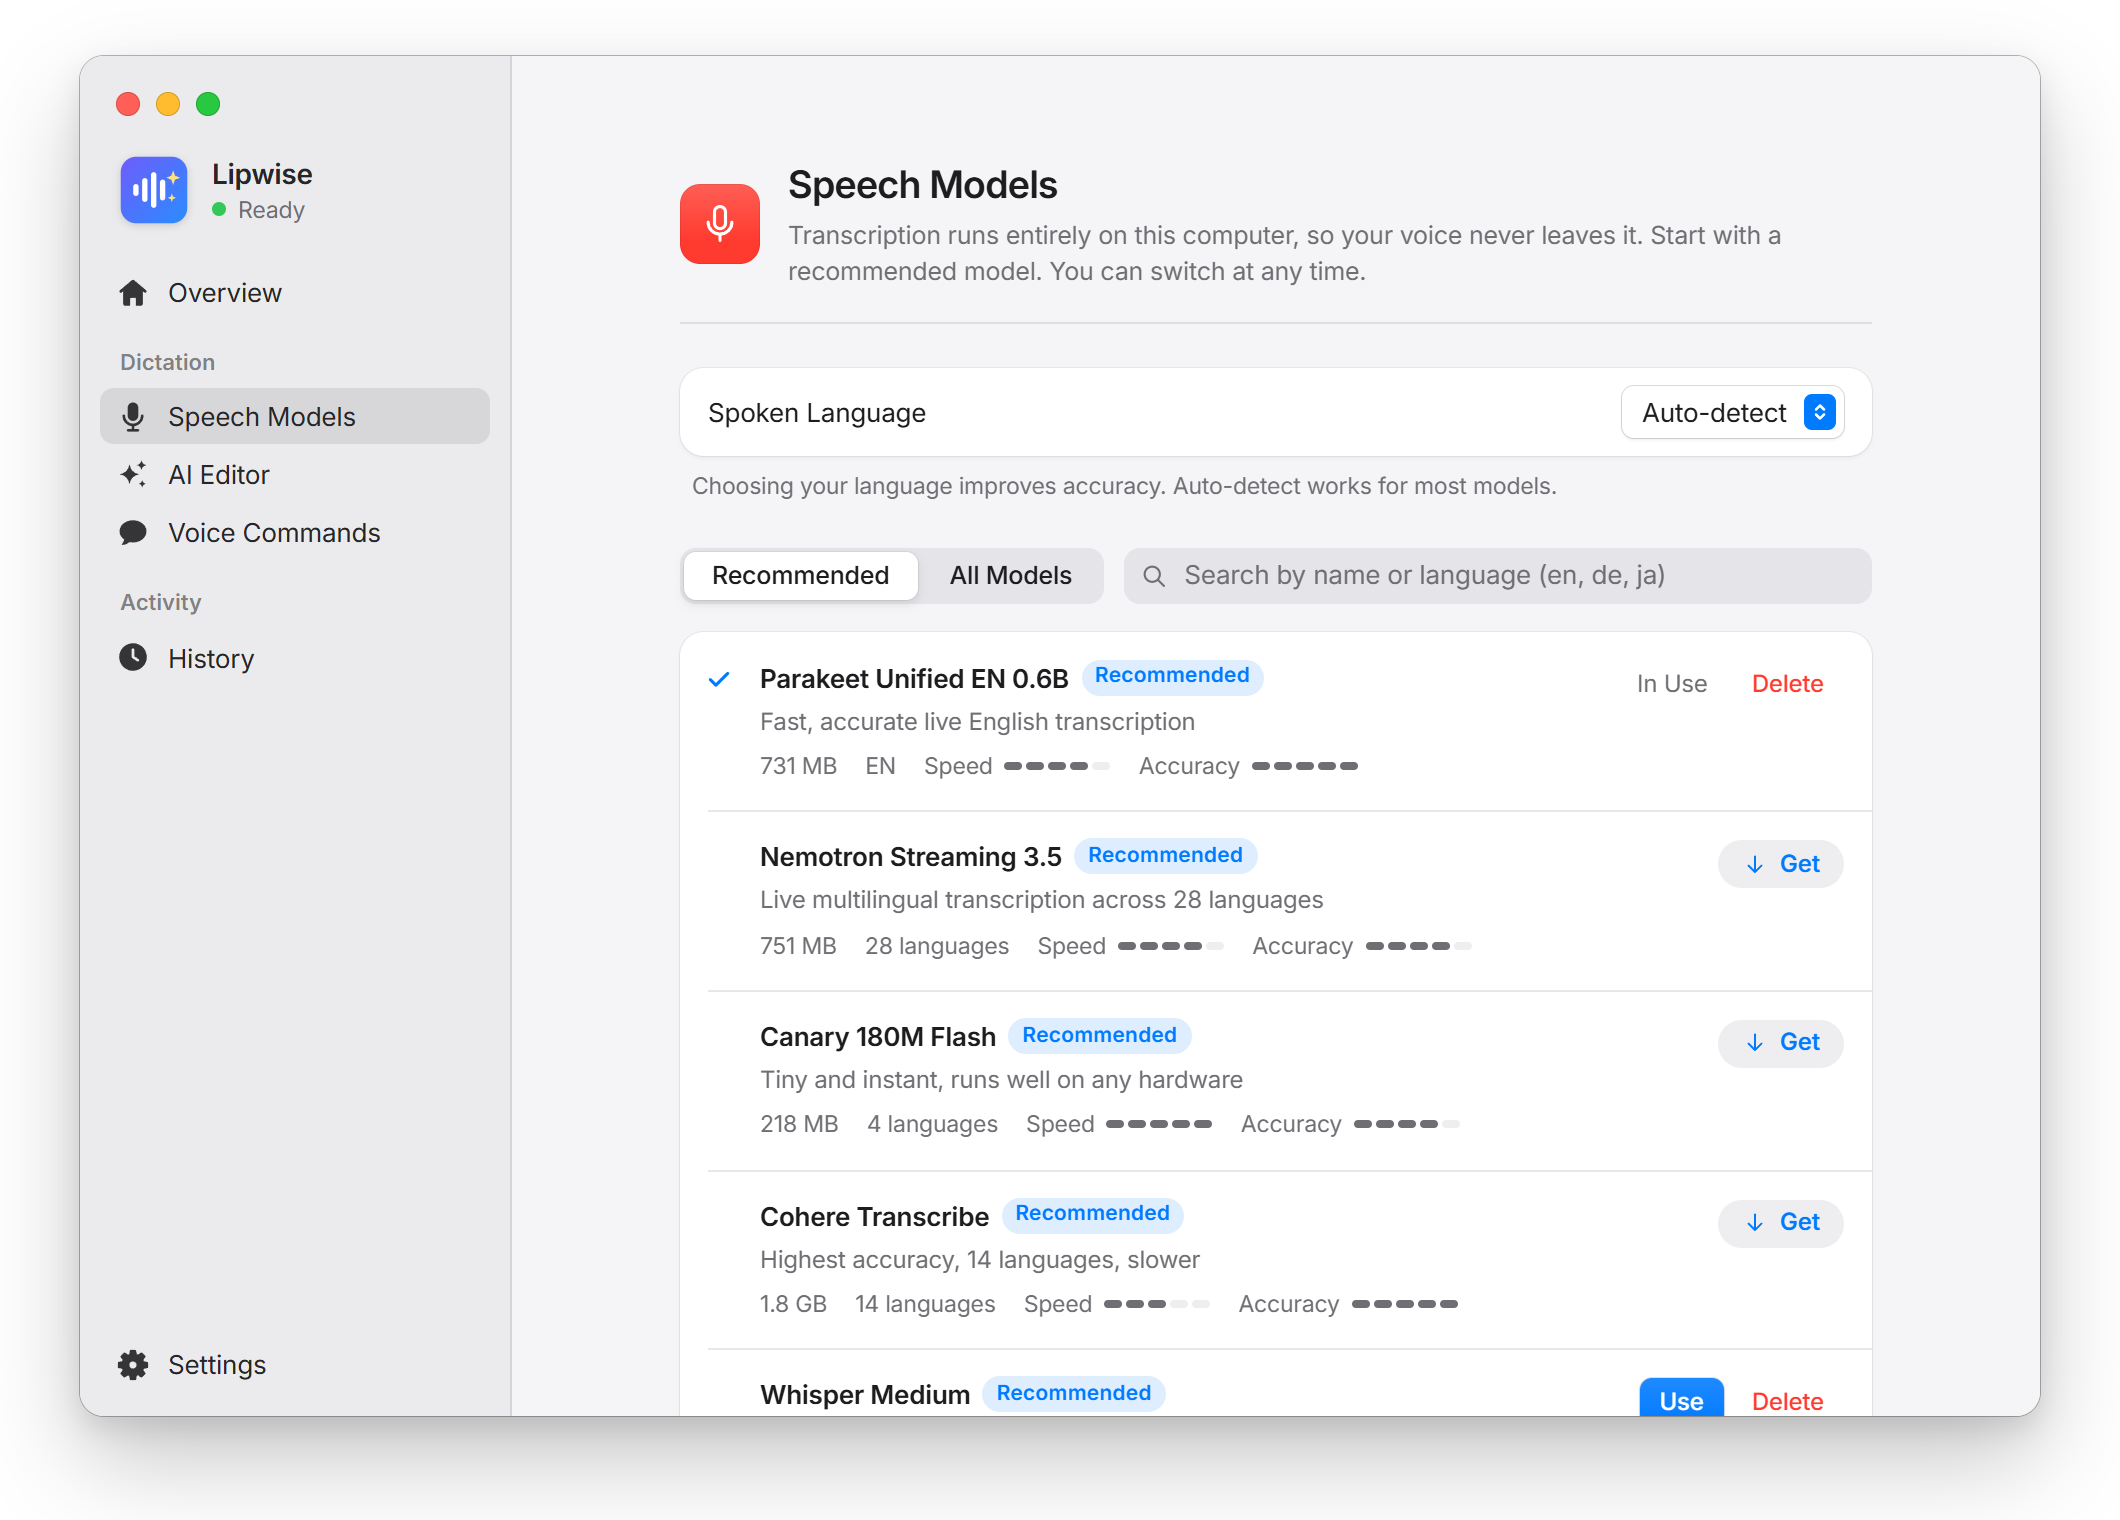Viewport: 2120px width, 1520px height.
Task: Click the Spoken Language label
Action: tap(817, 413)
